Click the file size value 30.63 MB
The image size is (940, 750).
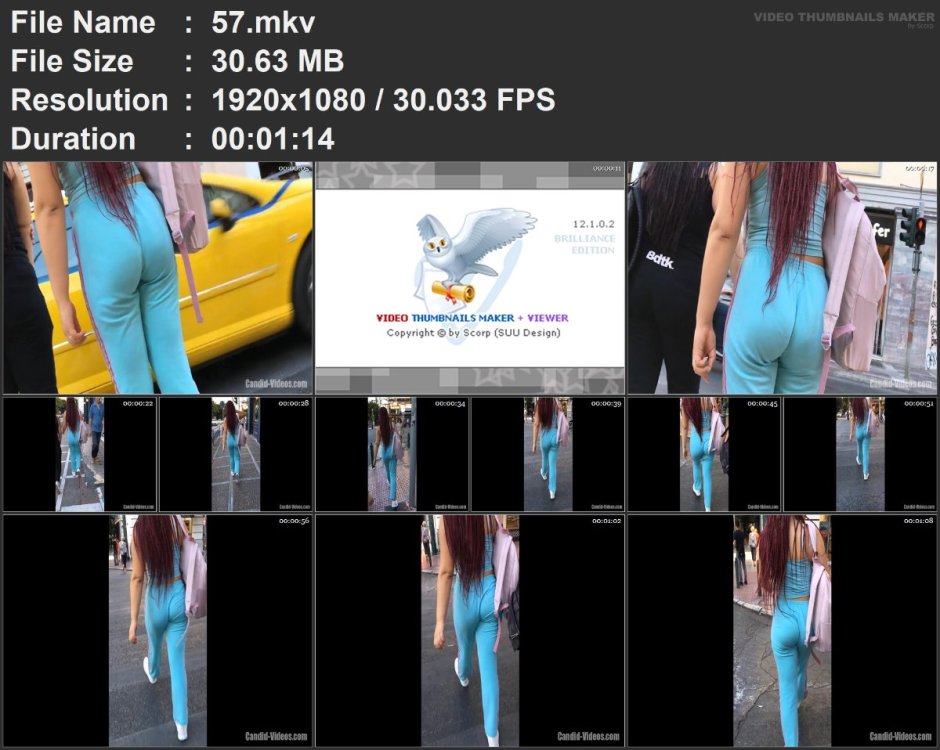[278, 61]
